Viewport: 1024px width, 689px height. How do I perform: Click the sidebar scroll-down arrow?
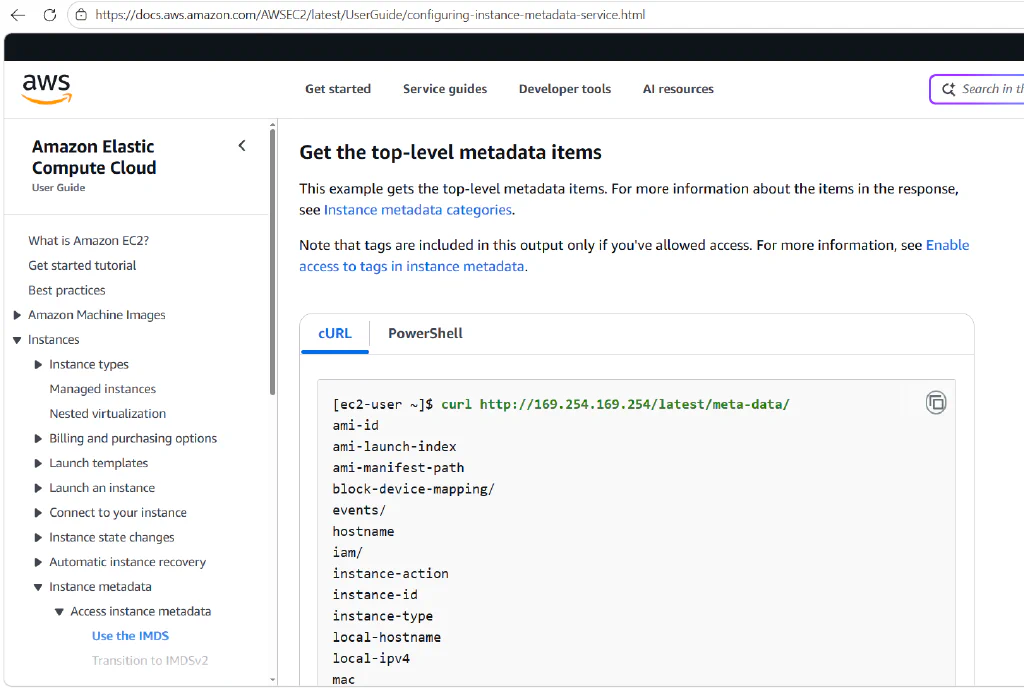[x=272, y=680]
